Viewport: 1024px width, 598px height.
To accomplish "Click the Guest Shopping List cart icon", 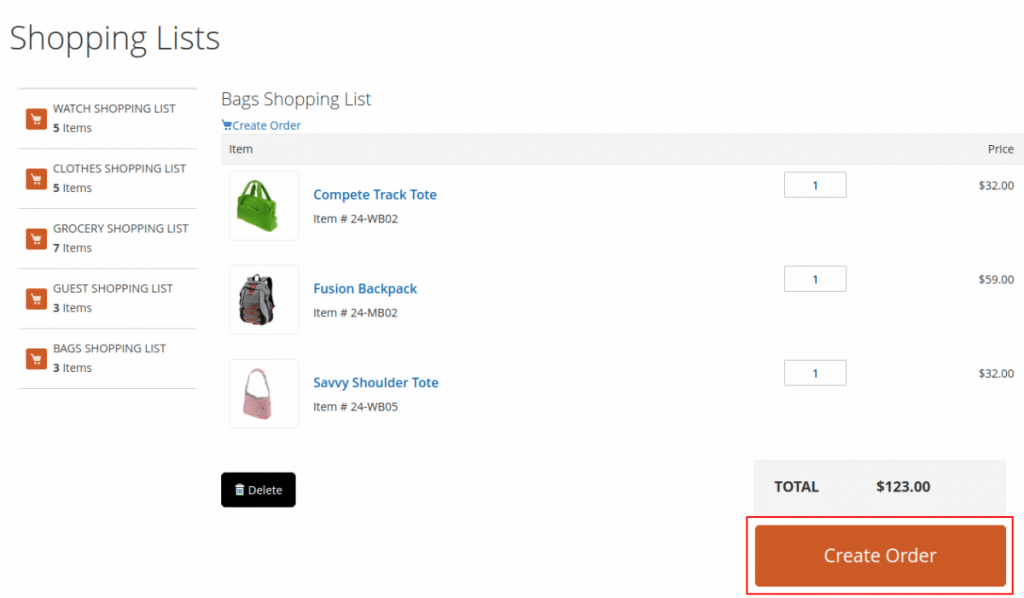I will 36,299.
